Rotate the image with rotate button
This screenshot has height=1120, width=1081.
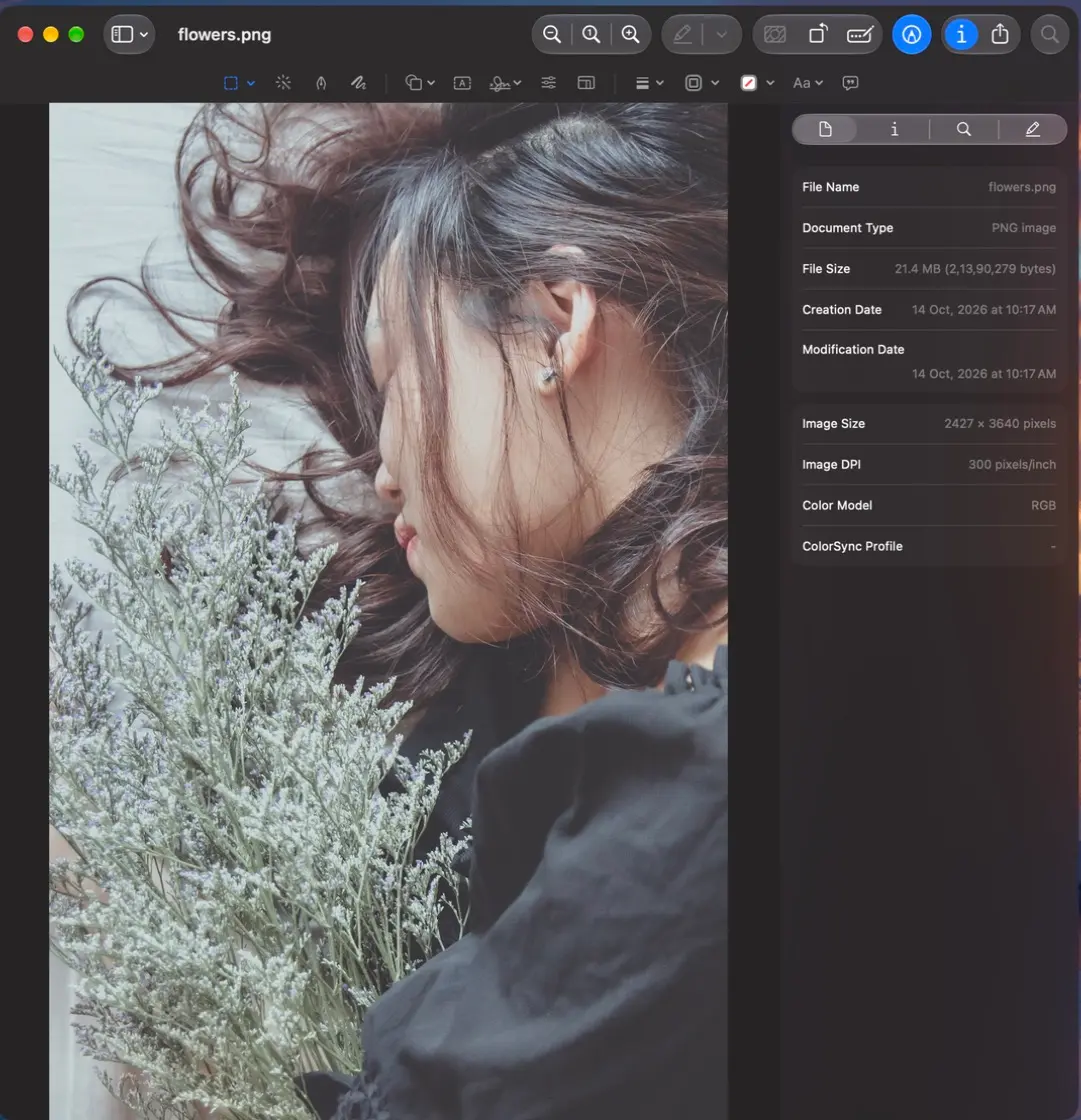point(817,34)
